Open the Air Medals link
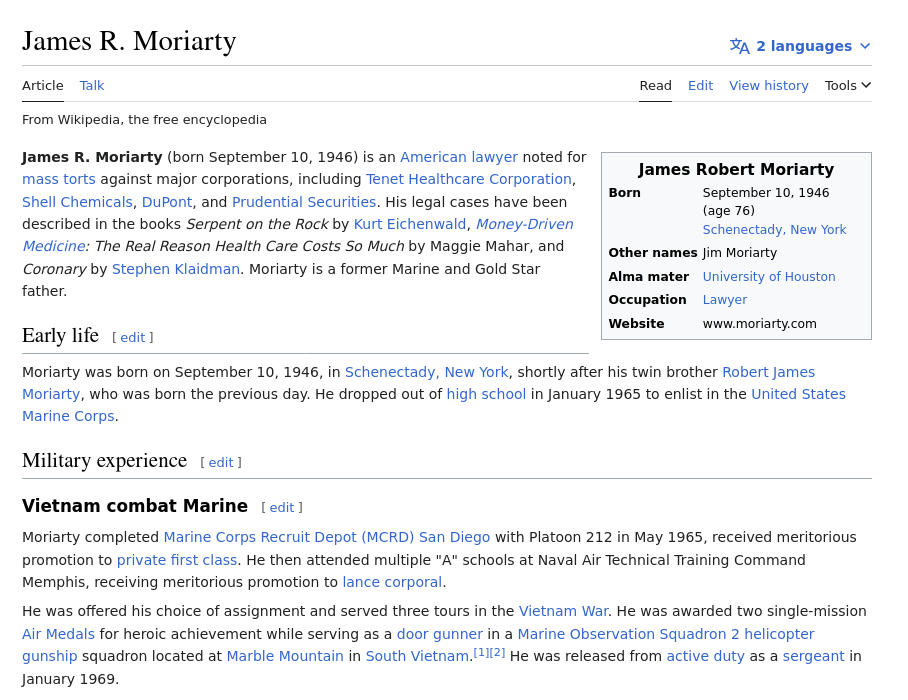908x700 pixels. (58, 634)
